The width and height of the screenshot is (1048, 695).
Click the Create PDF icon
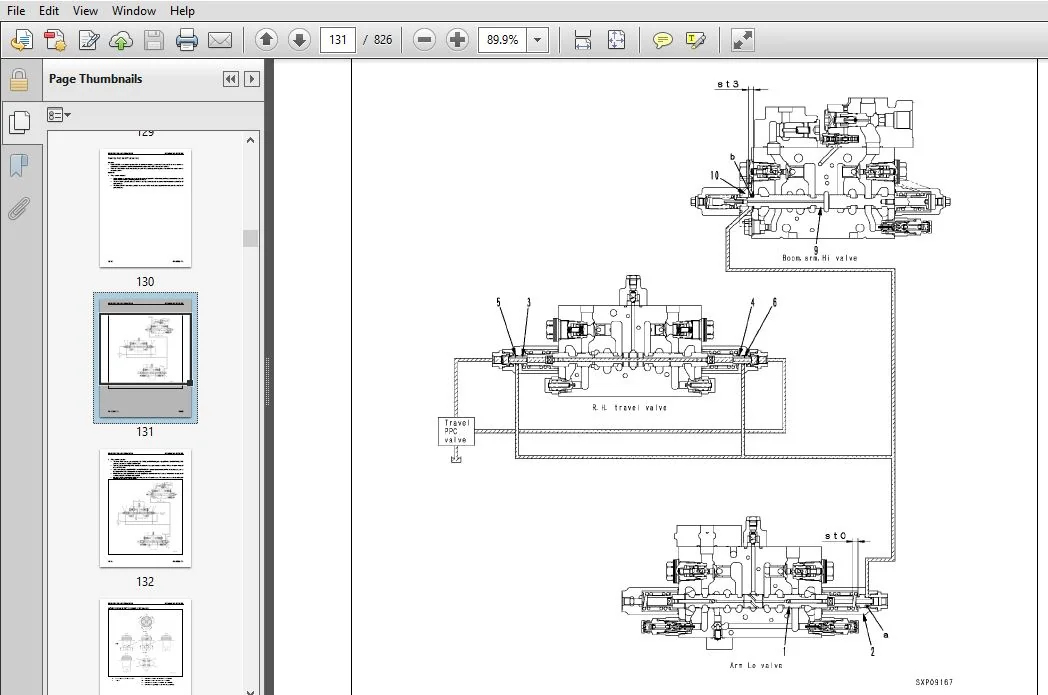pyautogui.click(x=55, y=40)
